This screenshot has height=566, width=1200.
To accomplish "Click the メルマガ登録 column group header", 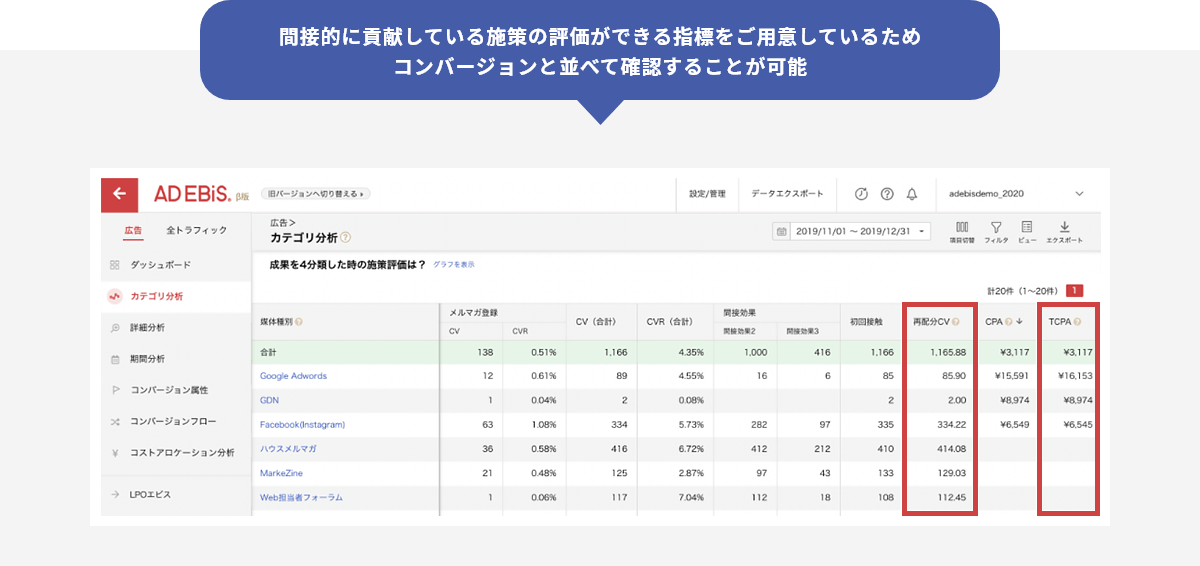I will (473, 312).
